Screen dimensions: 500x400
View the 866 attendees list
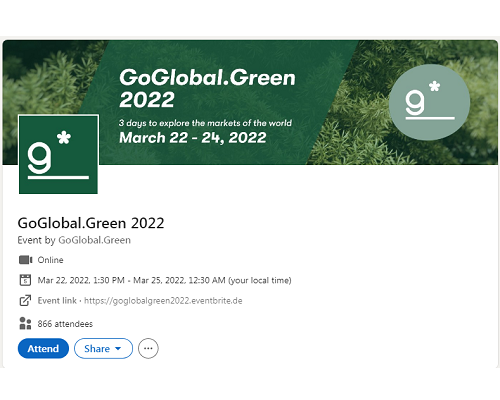(65, 324)
